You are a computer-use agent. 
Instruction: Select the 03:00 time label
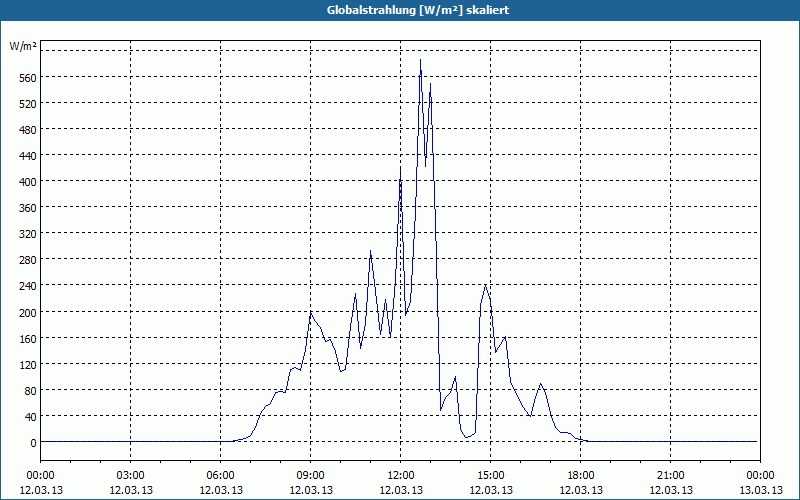pyautogui.click(x=131, y=476)
